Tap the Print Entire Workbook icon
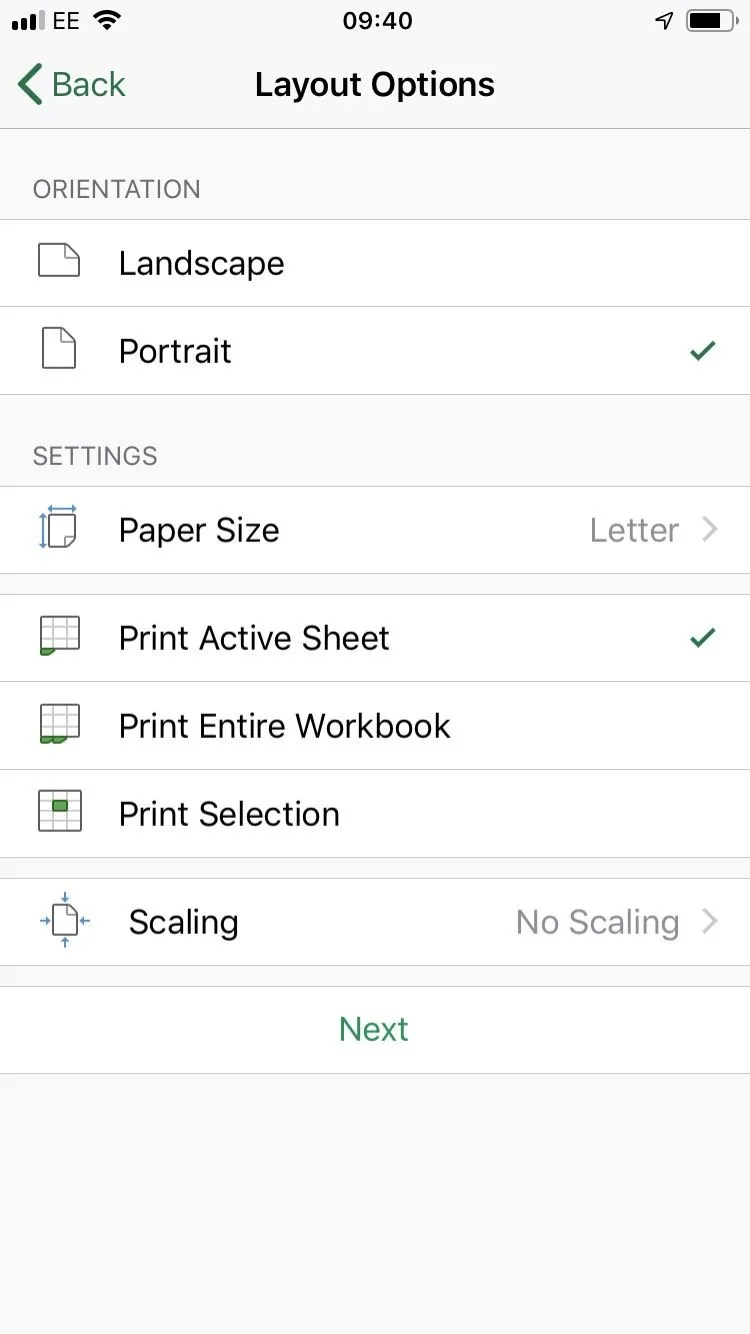 (x=59, y=725)
